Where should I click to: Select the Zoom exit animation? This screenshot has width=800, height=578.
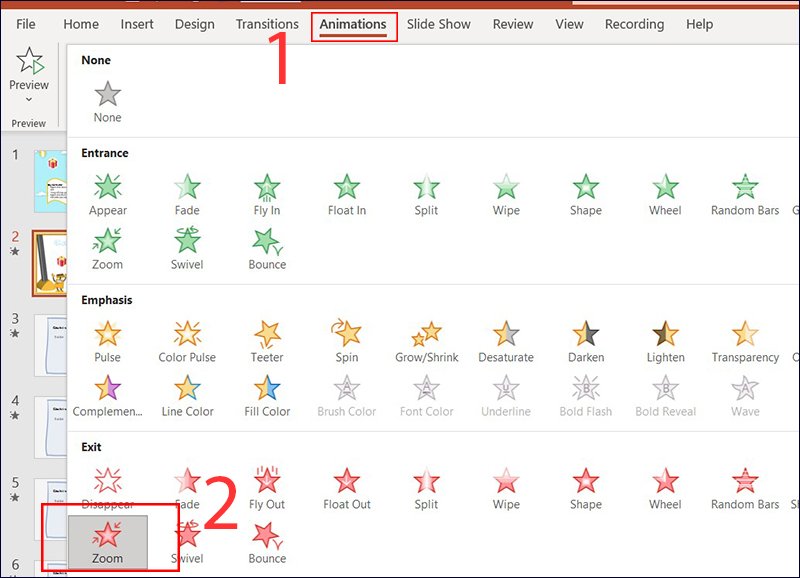tap(108, 542)
